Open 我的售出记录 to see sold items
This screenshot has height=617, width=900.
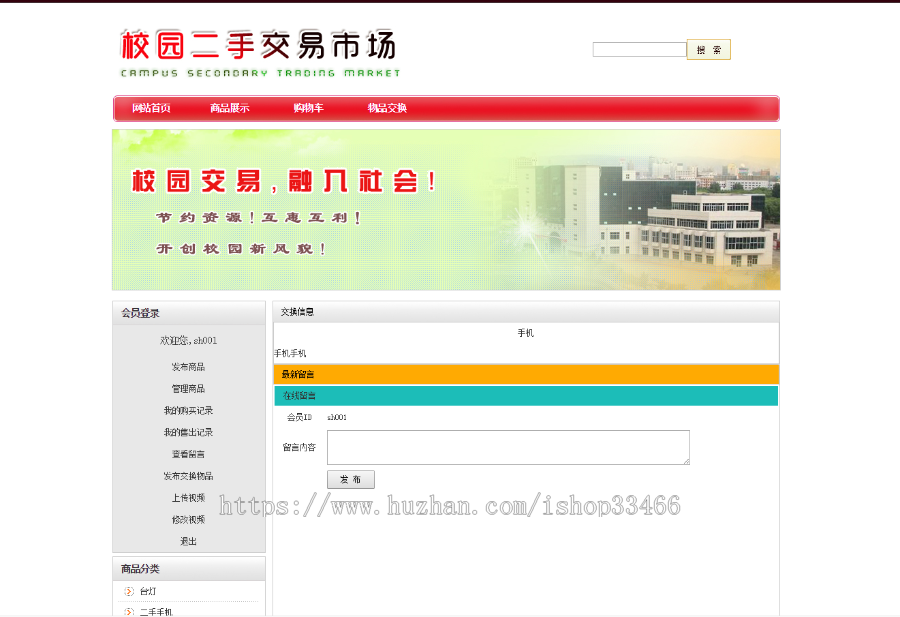[189, 432]
